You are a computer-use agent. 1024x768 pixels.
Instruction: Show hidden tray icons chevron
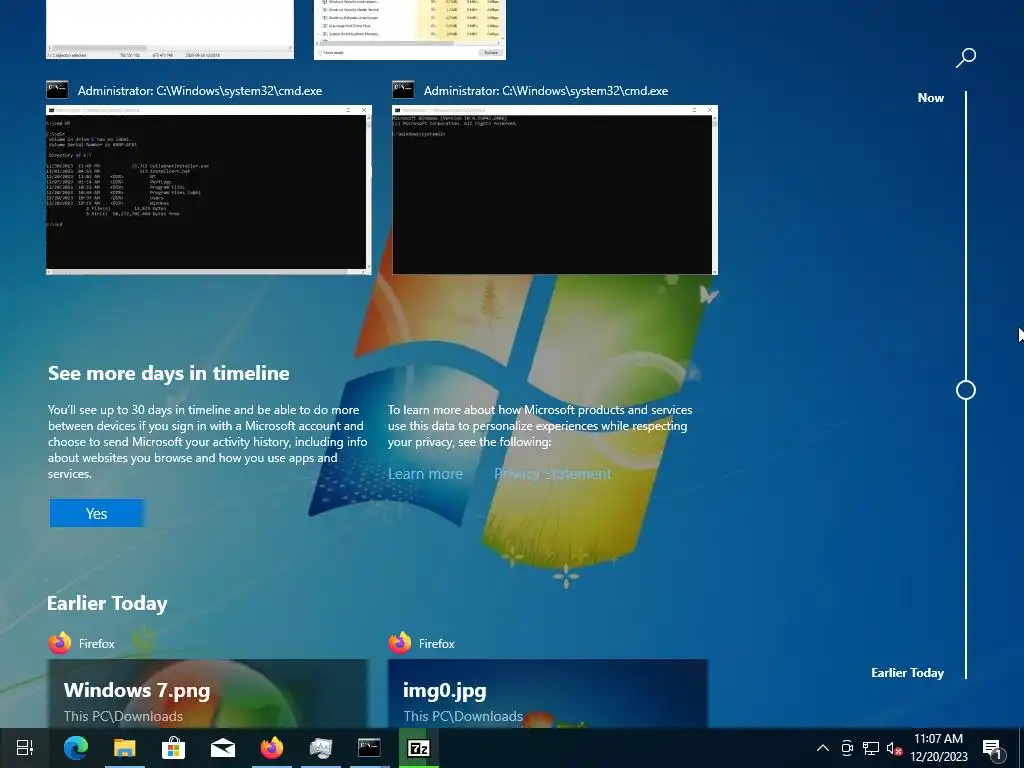(x=823, y=748)
